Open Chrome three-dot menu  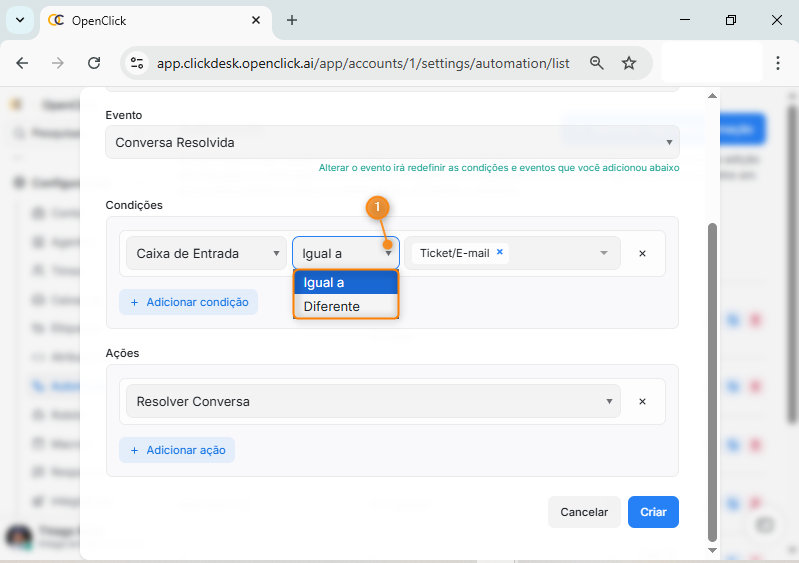pos(777,63)
